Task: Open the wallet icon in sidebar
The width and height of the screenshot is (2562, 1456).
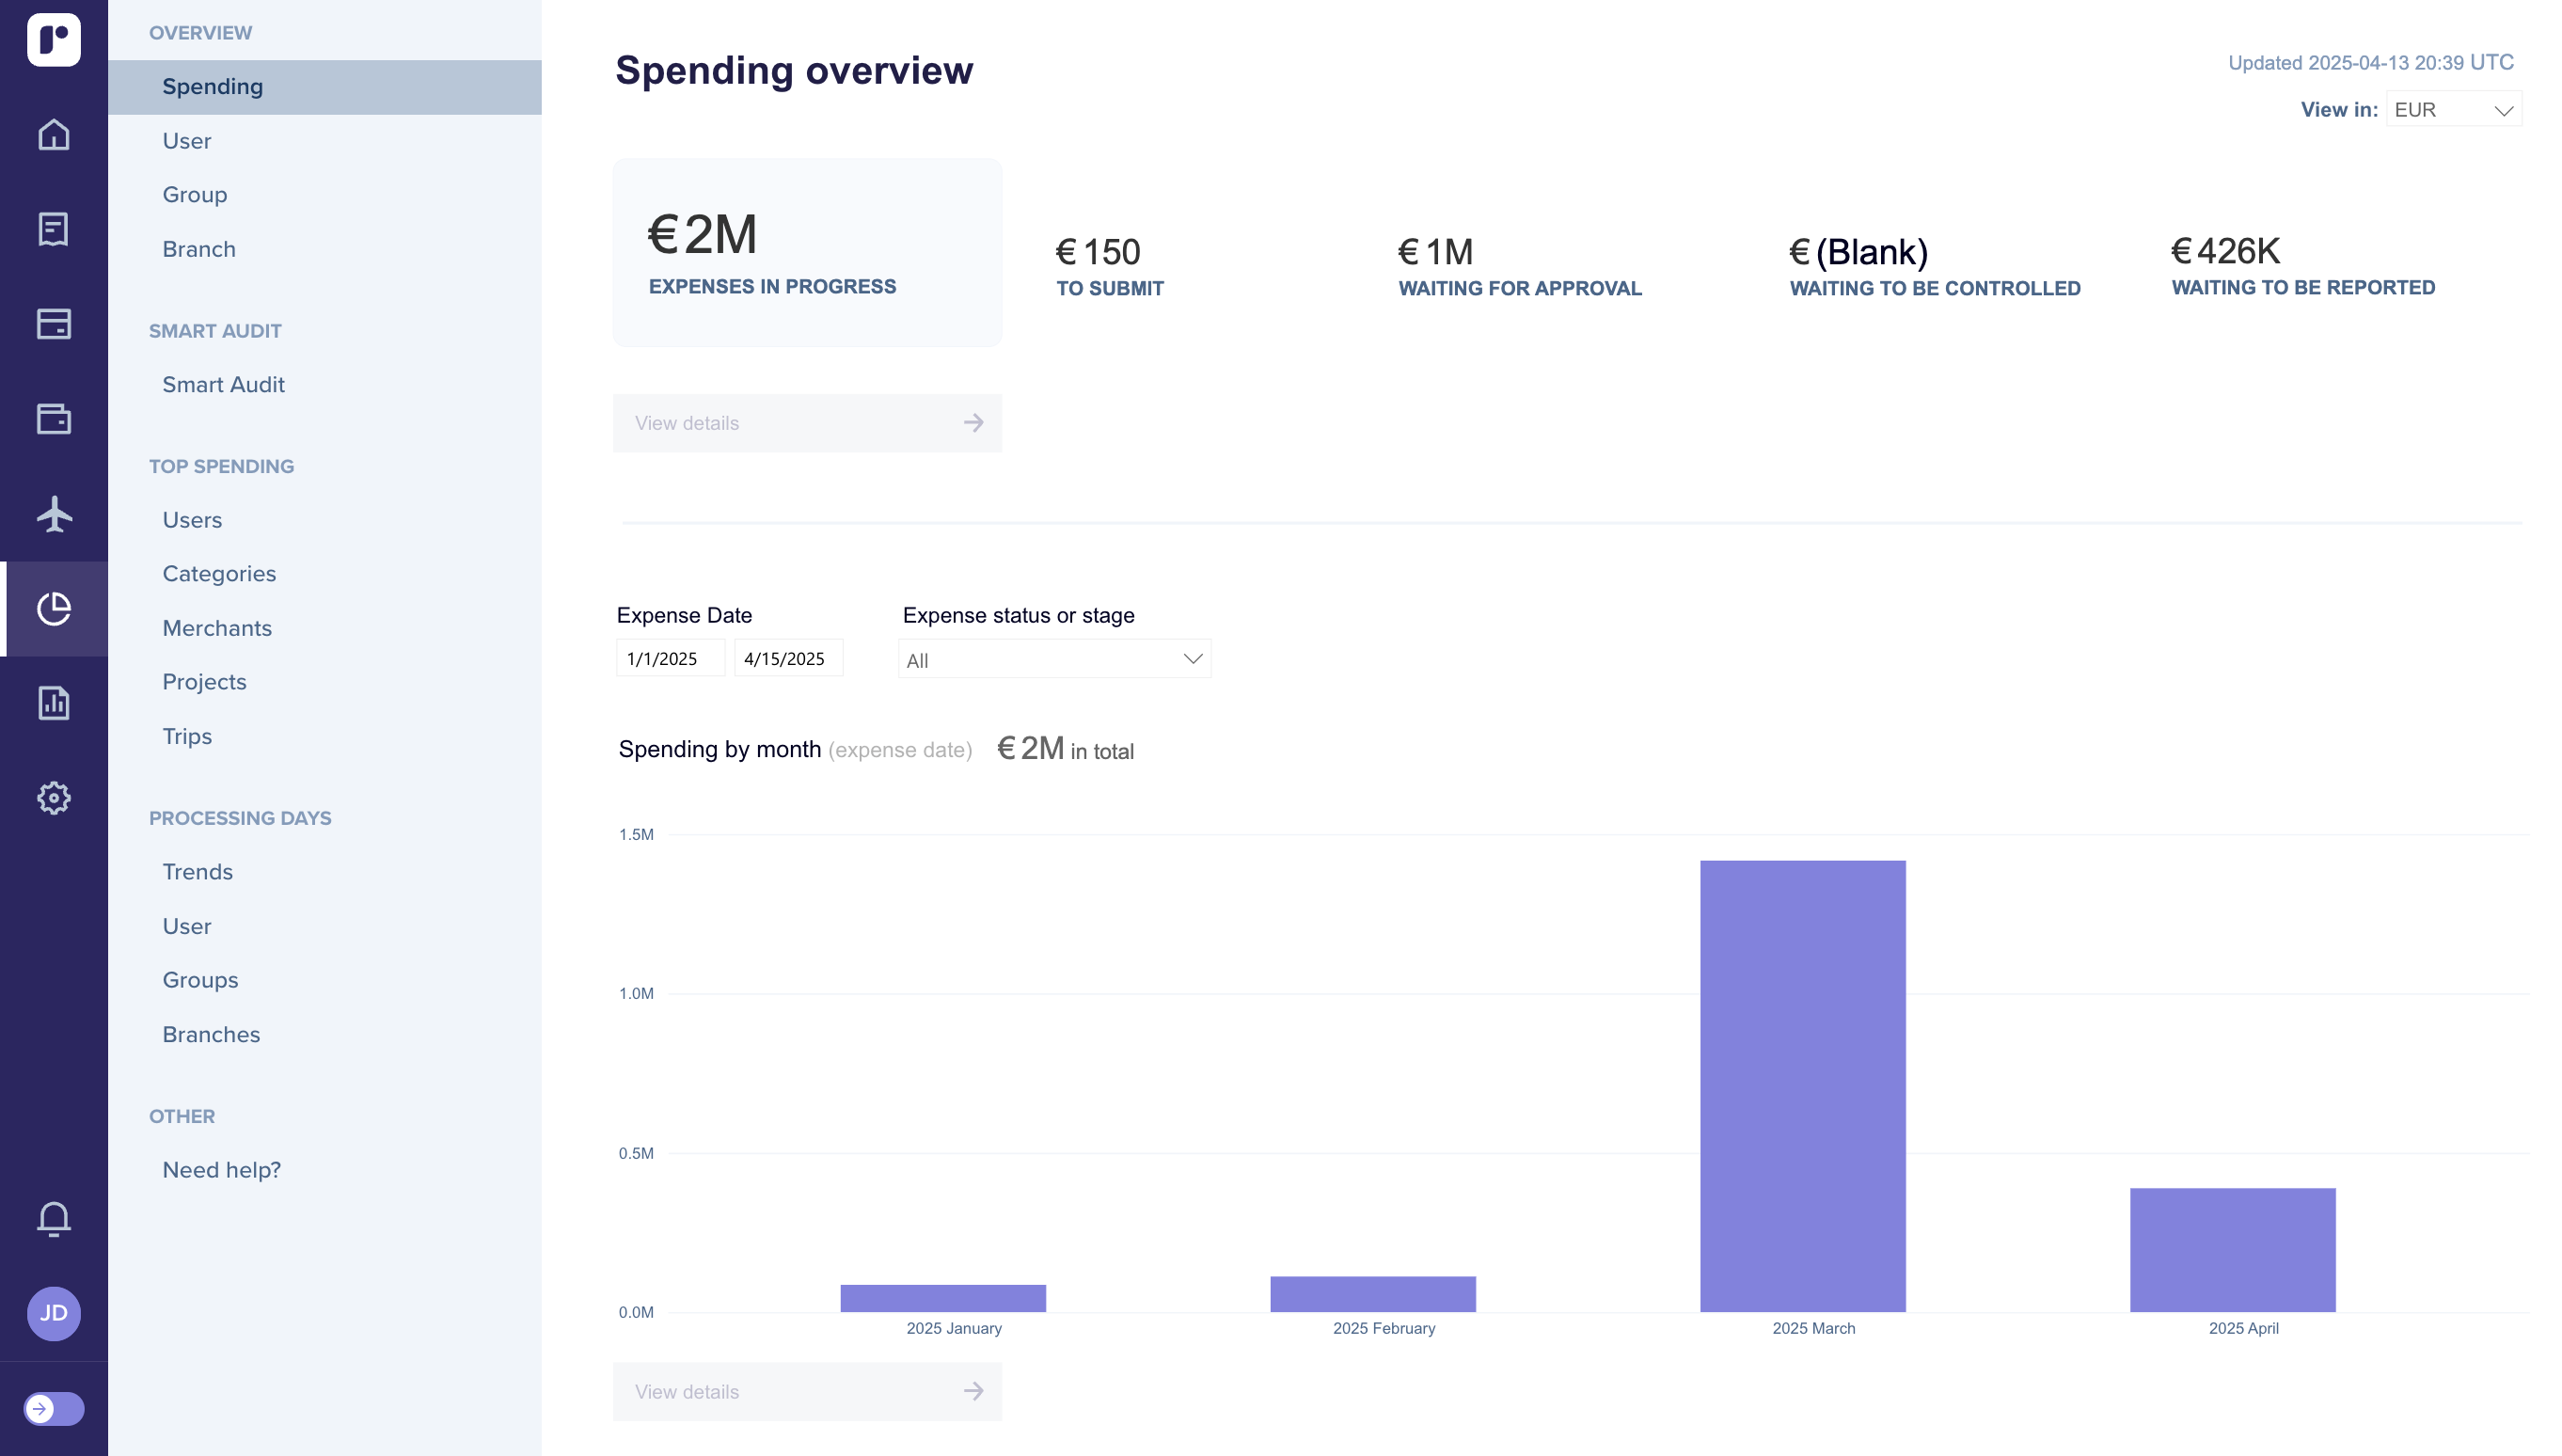Action: (54, 419)
